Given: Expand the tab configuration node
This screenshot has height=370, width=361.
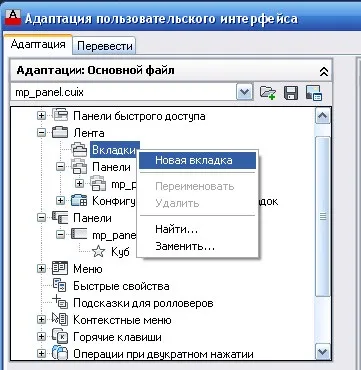Looking at the screenshot, I should pyautogui.click(x=60, y=201).
